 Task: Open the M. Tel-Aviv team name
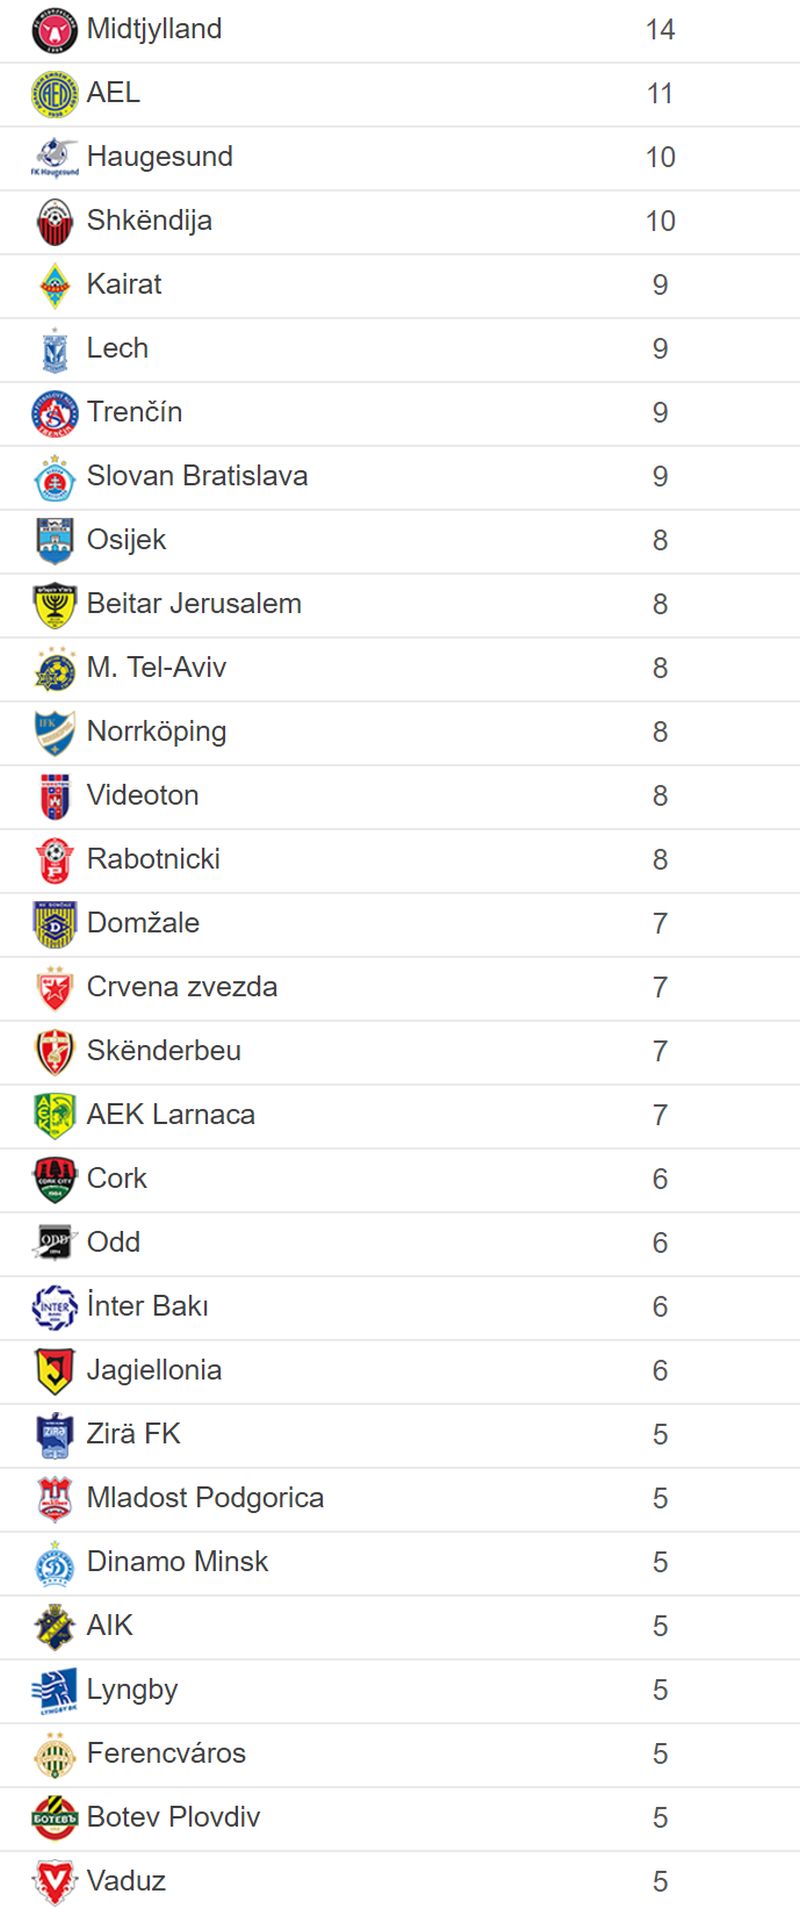point(157,668)
